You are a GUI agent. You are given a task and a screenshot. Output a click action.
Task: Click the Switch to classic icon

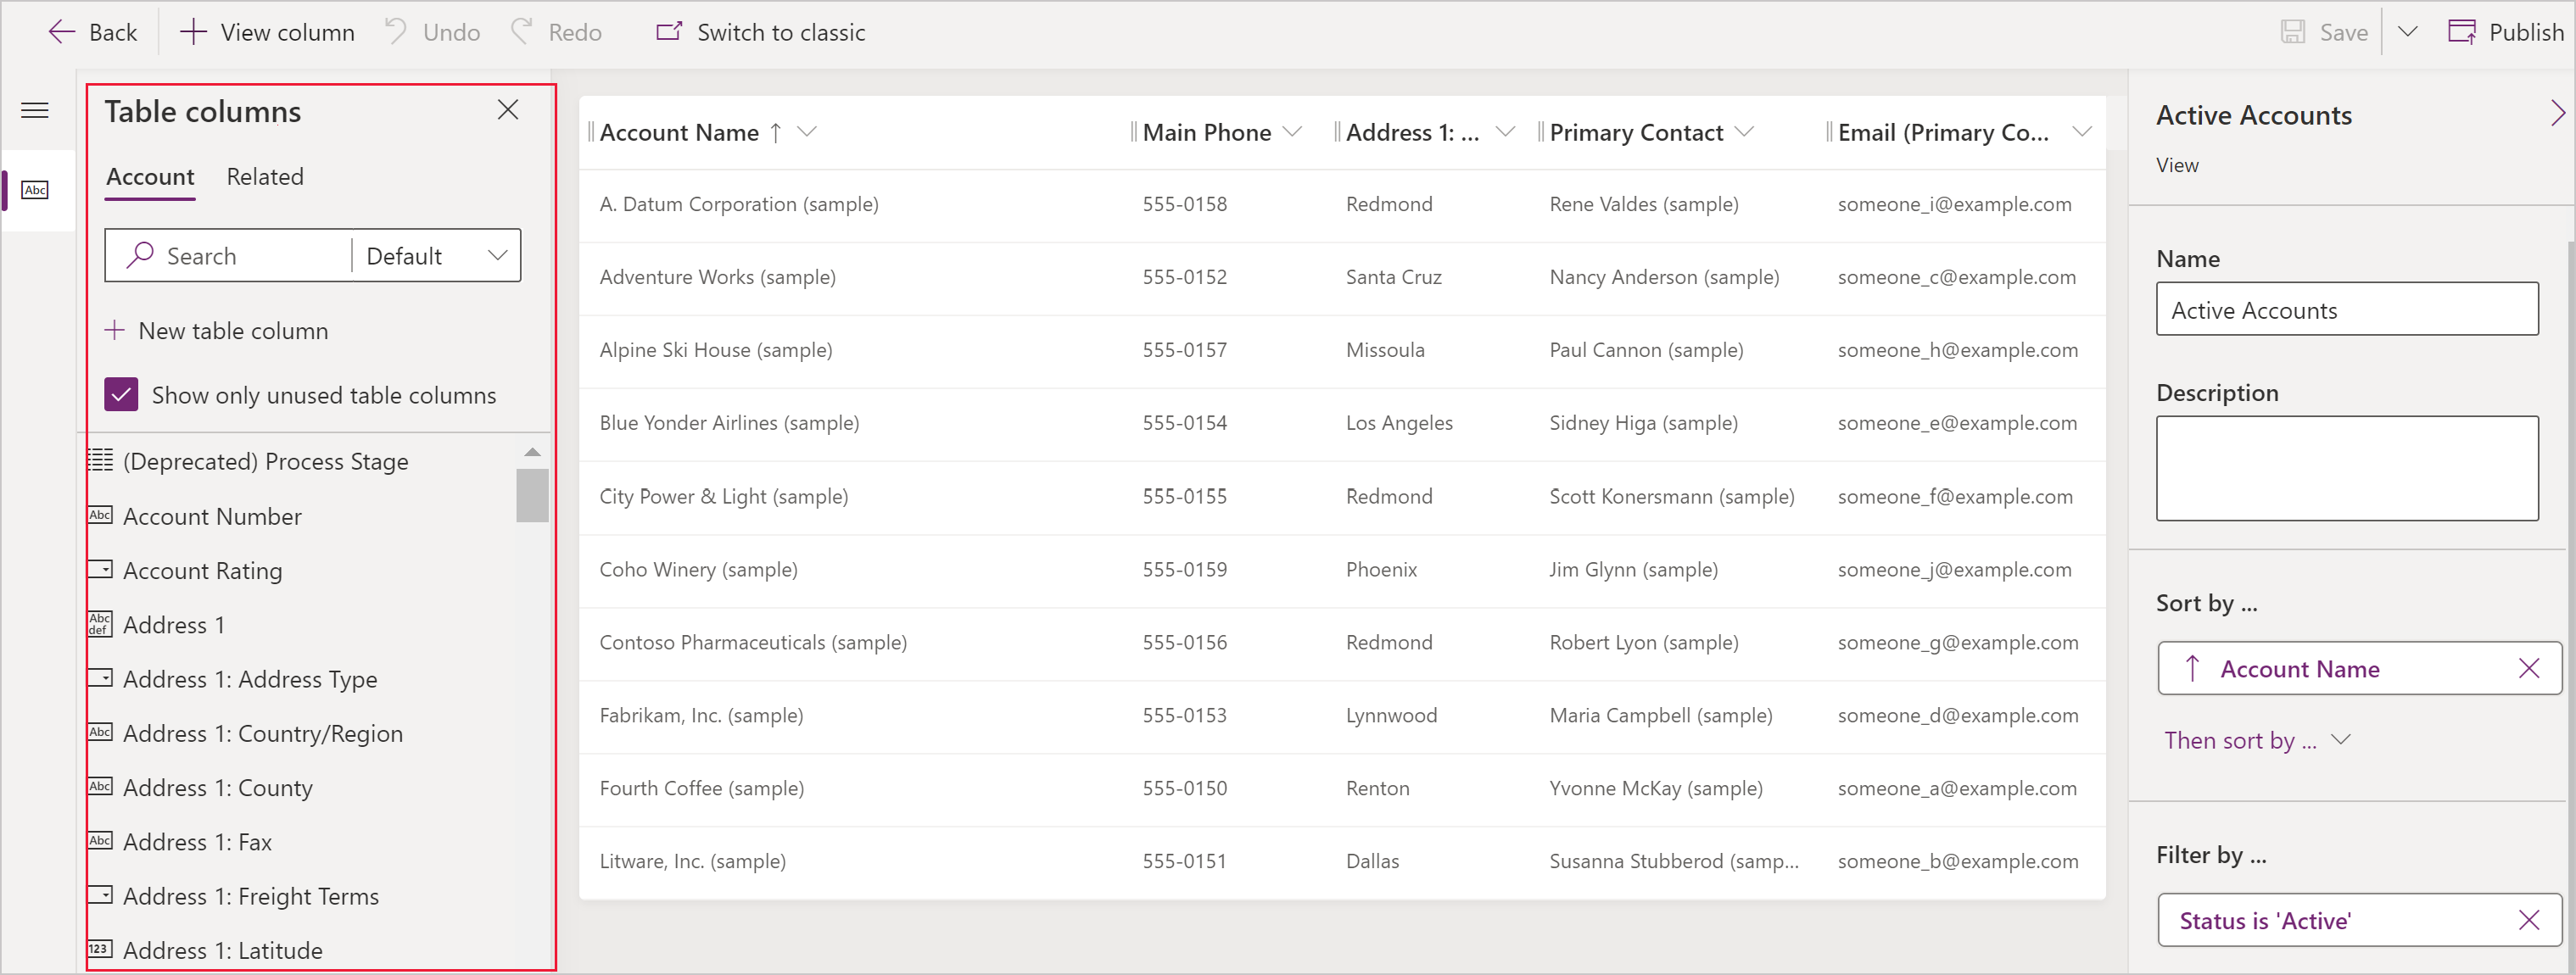(665, 31)
